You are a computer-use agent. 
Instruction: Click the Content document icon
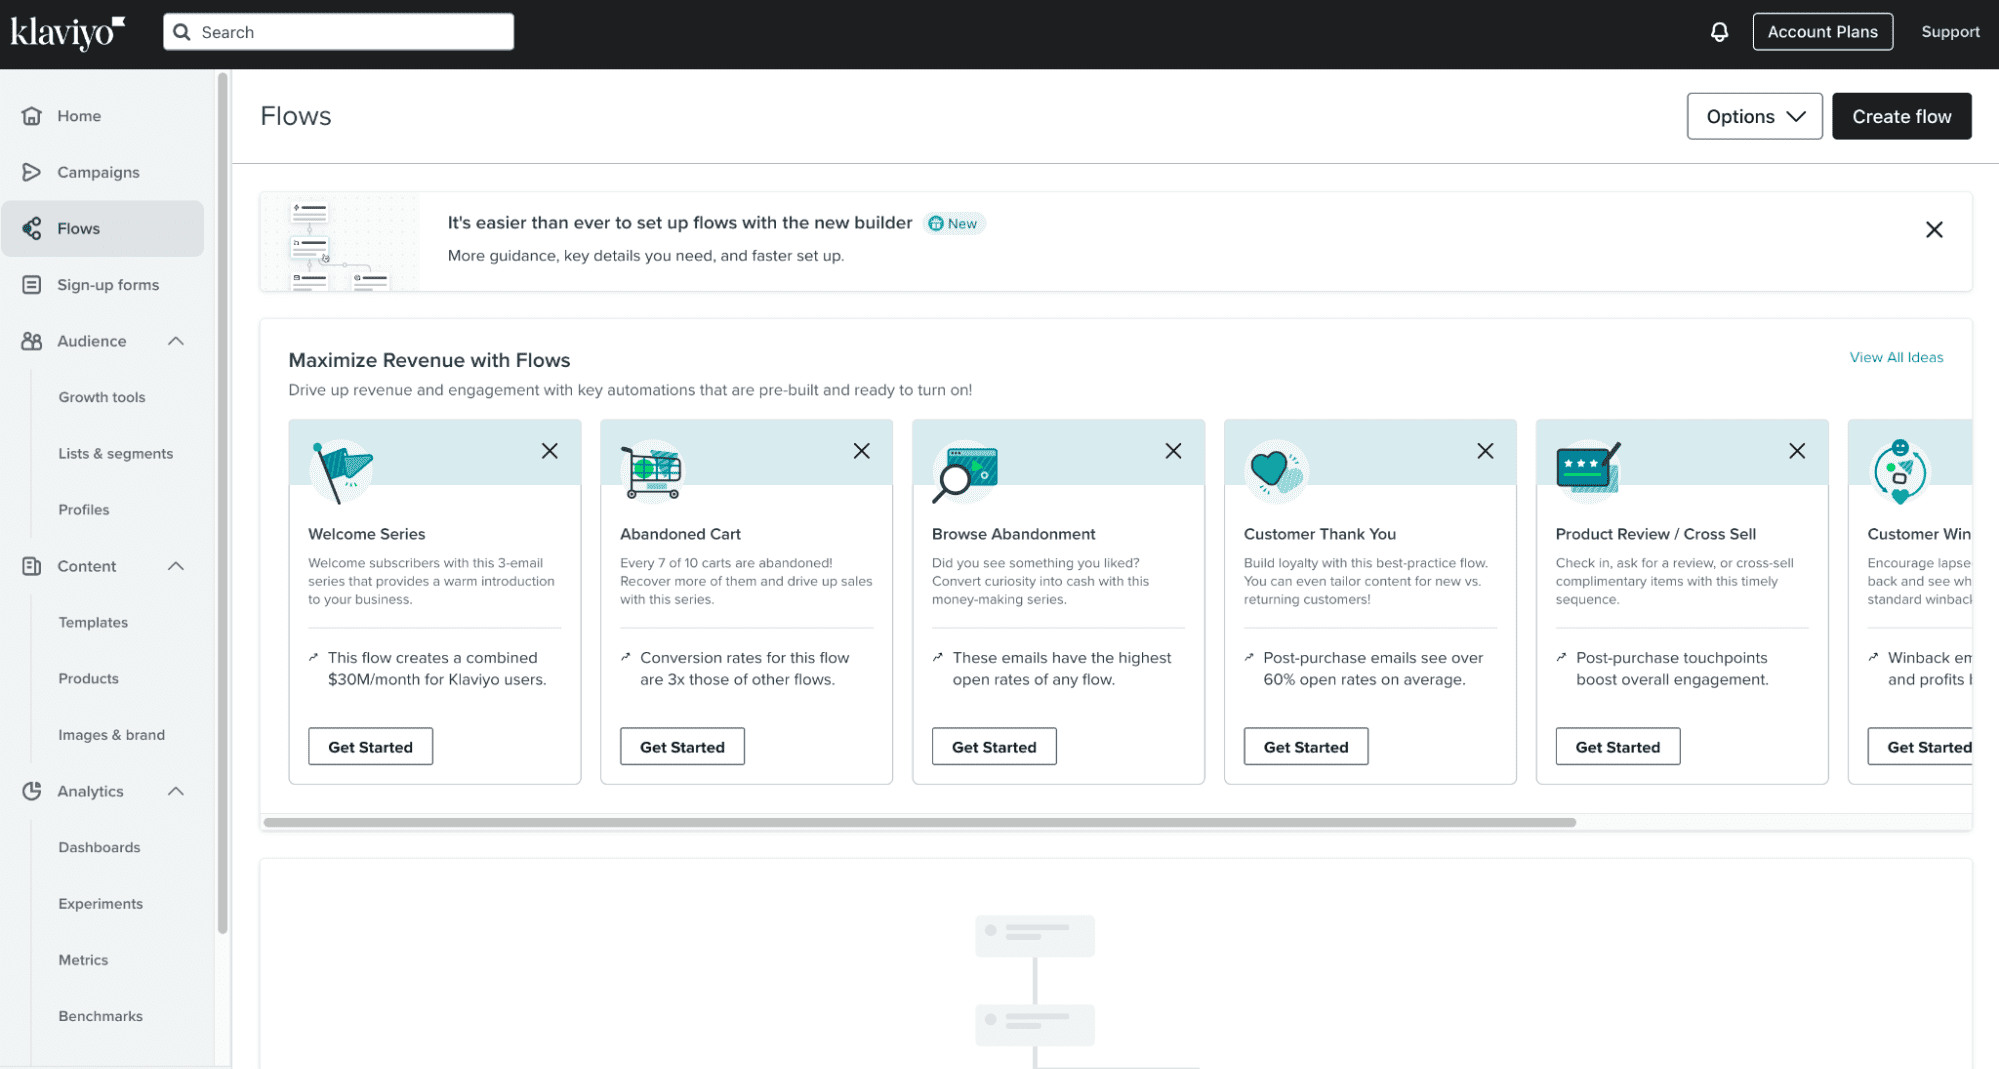pos(32,566)
